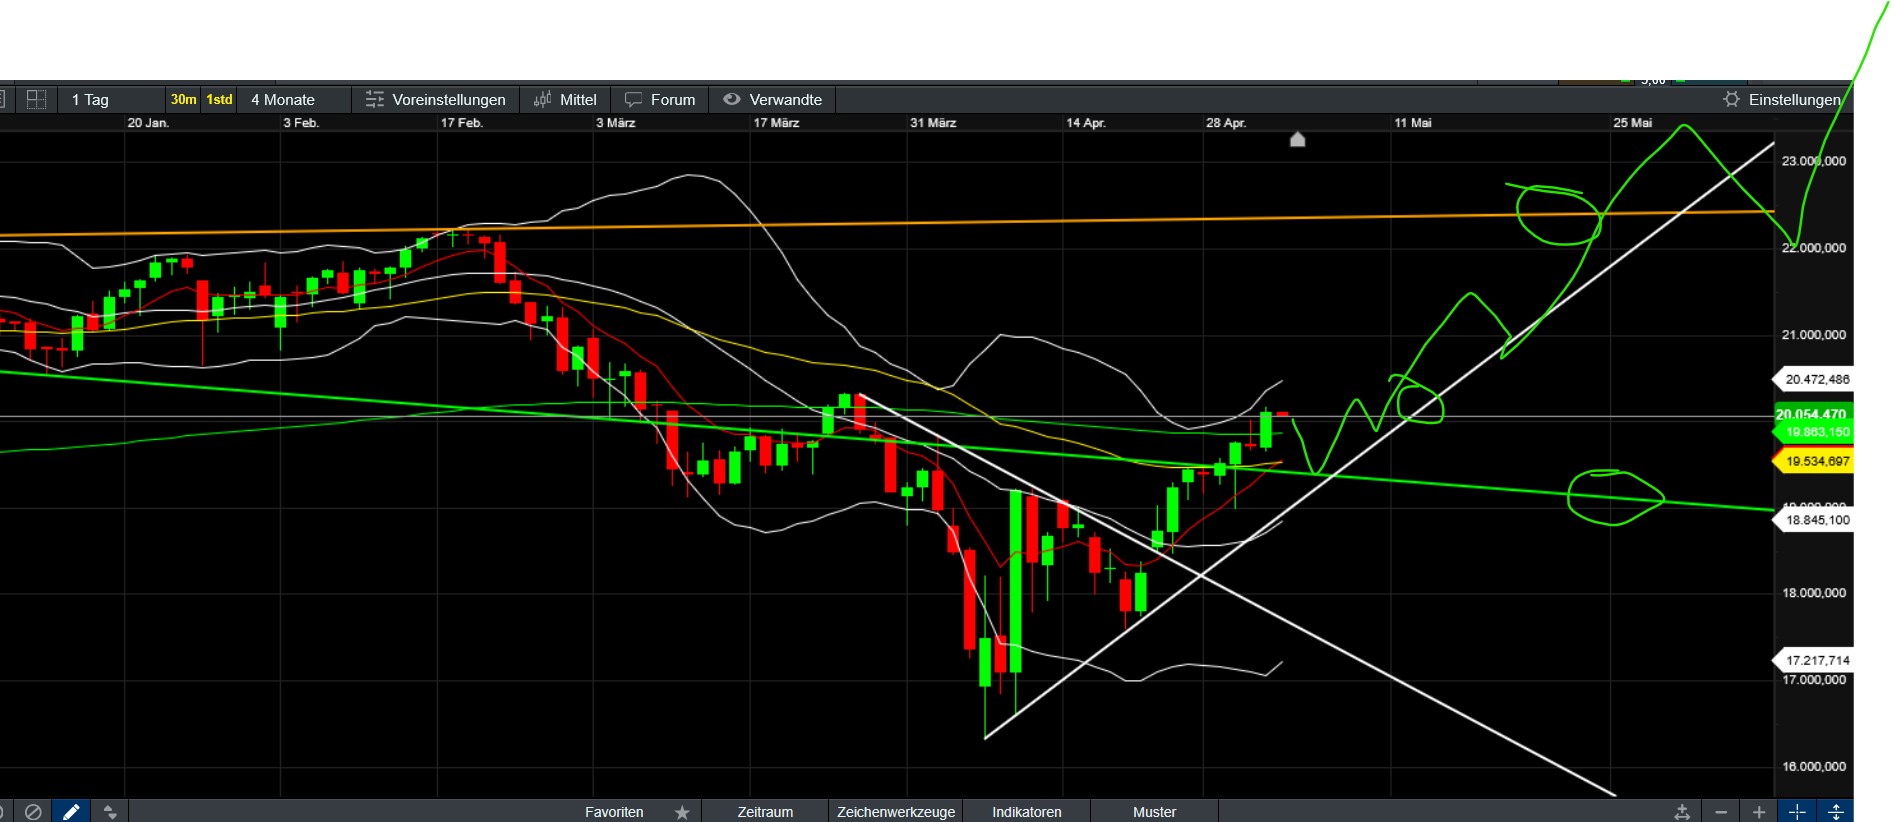Click the chart auto-scale axis icon

click(1682, 812)
